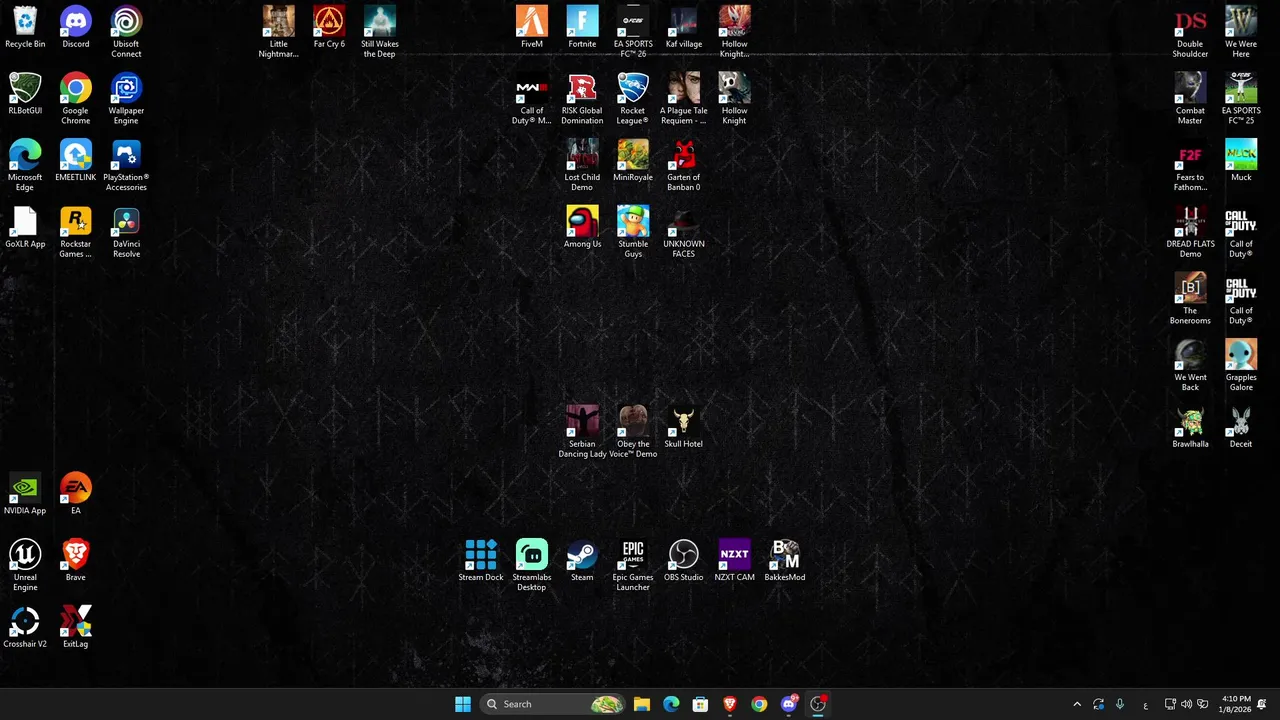This screenshot has width=1280, height=720.
Task: Select Rockstar Games launcher shortcut
Action: (76, 232)
